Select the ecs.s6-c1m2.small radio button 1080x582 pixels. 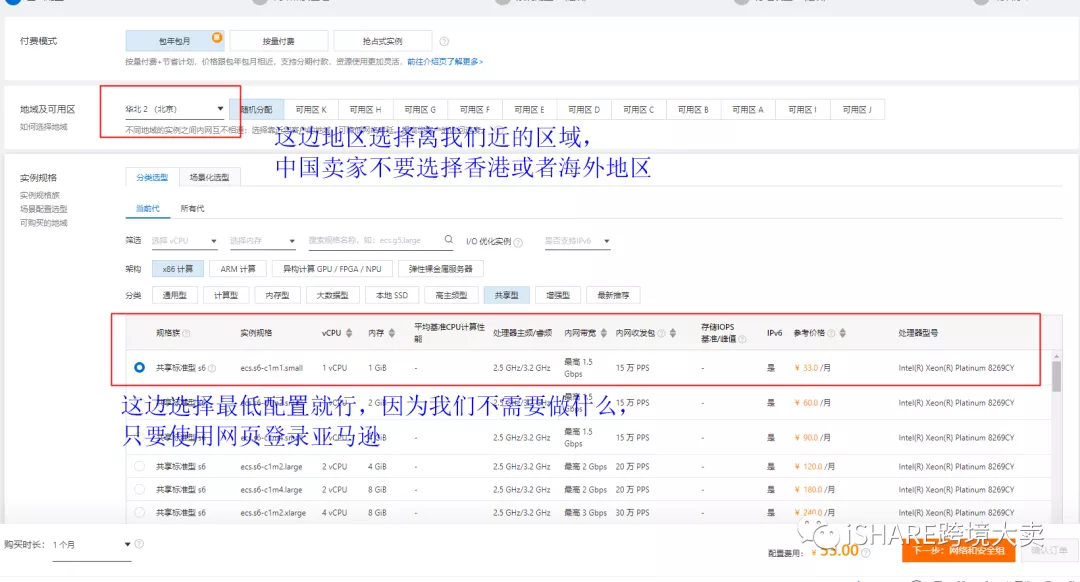tap(140, 402)
